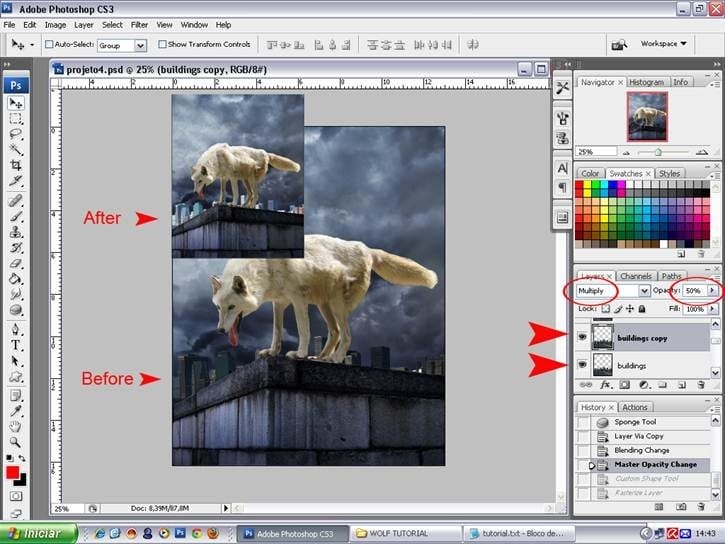The height and width of the screenshot is (544, 725).
Task: Select the Brush tool
Action: click(16, 216)
